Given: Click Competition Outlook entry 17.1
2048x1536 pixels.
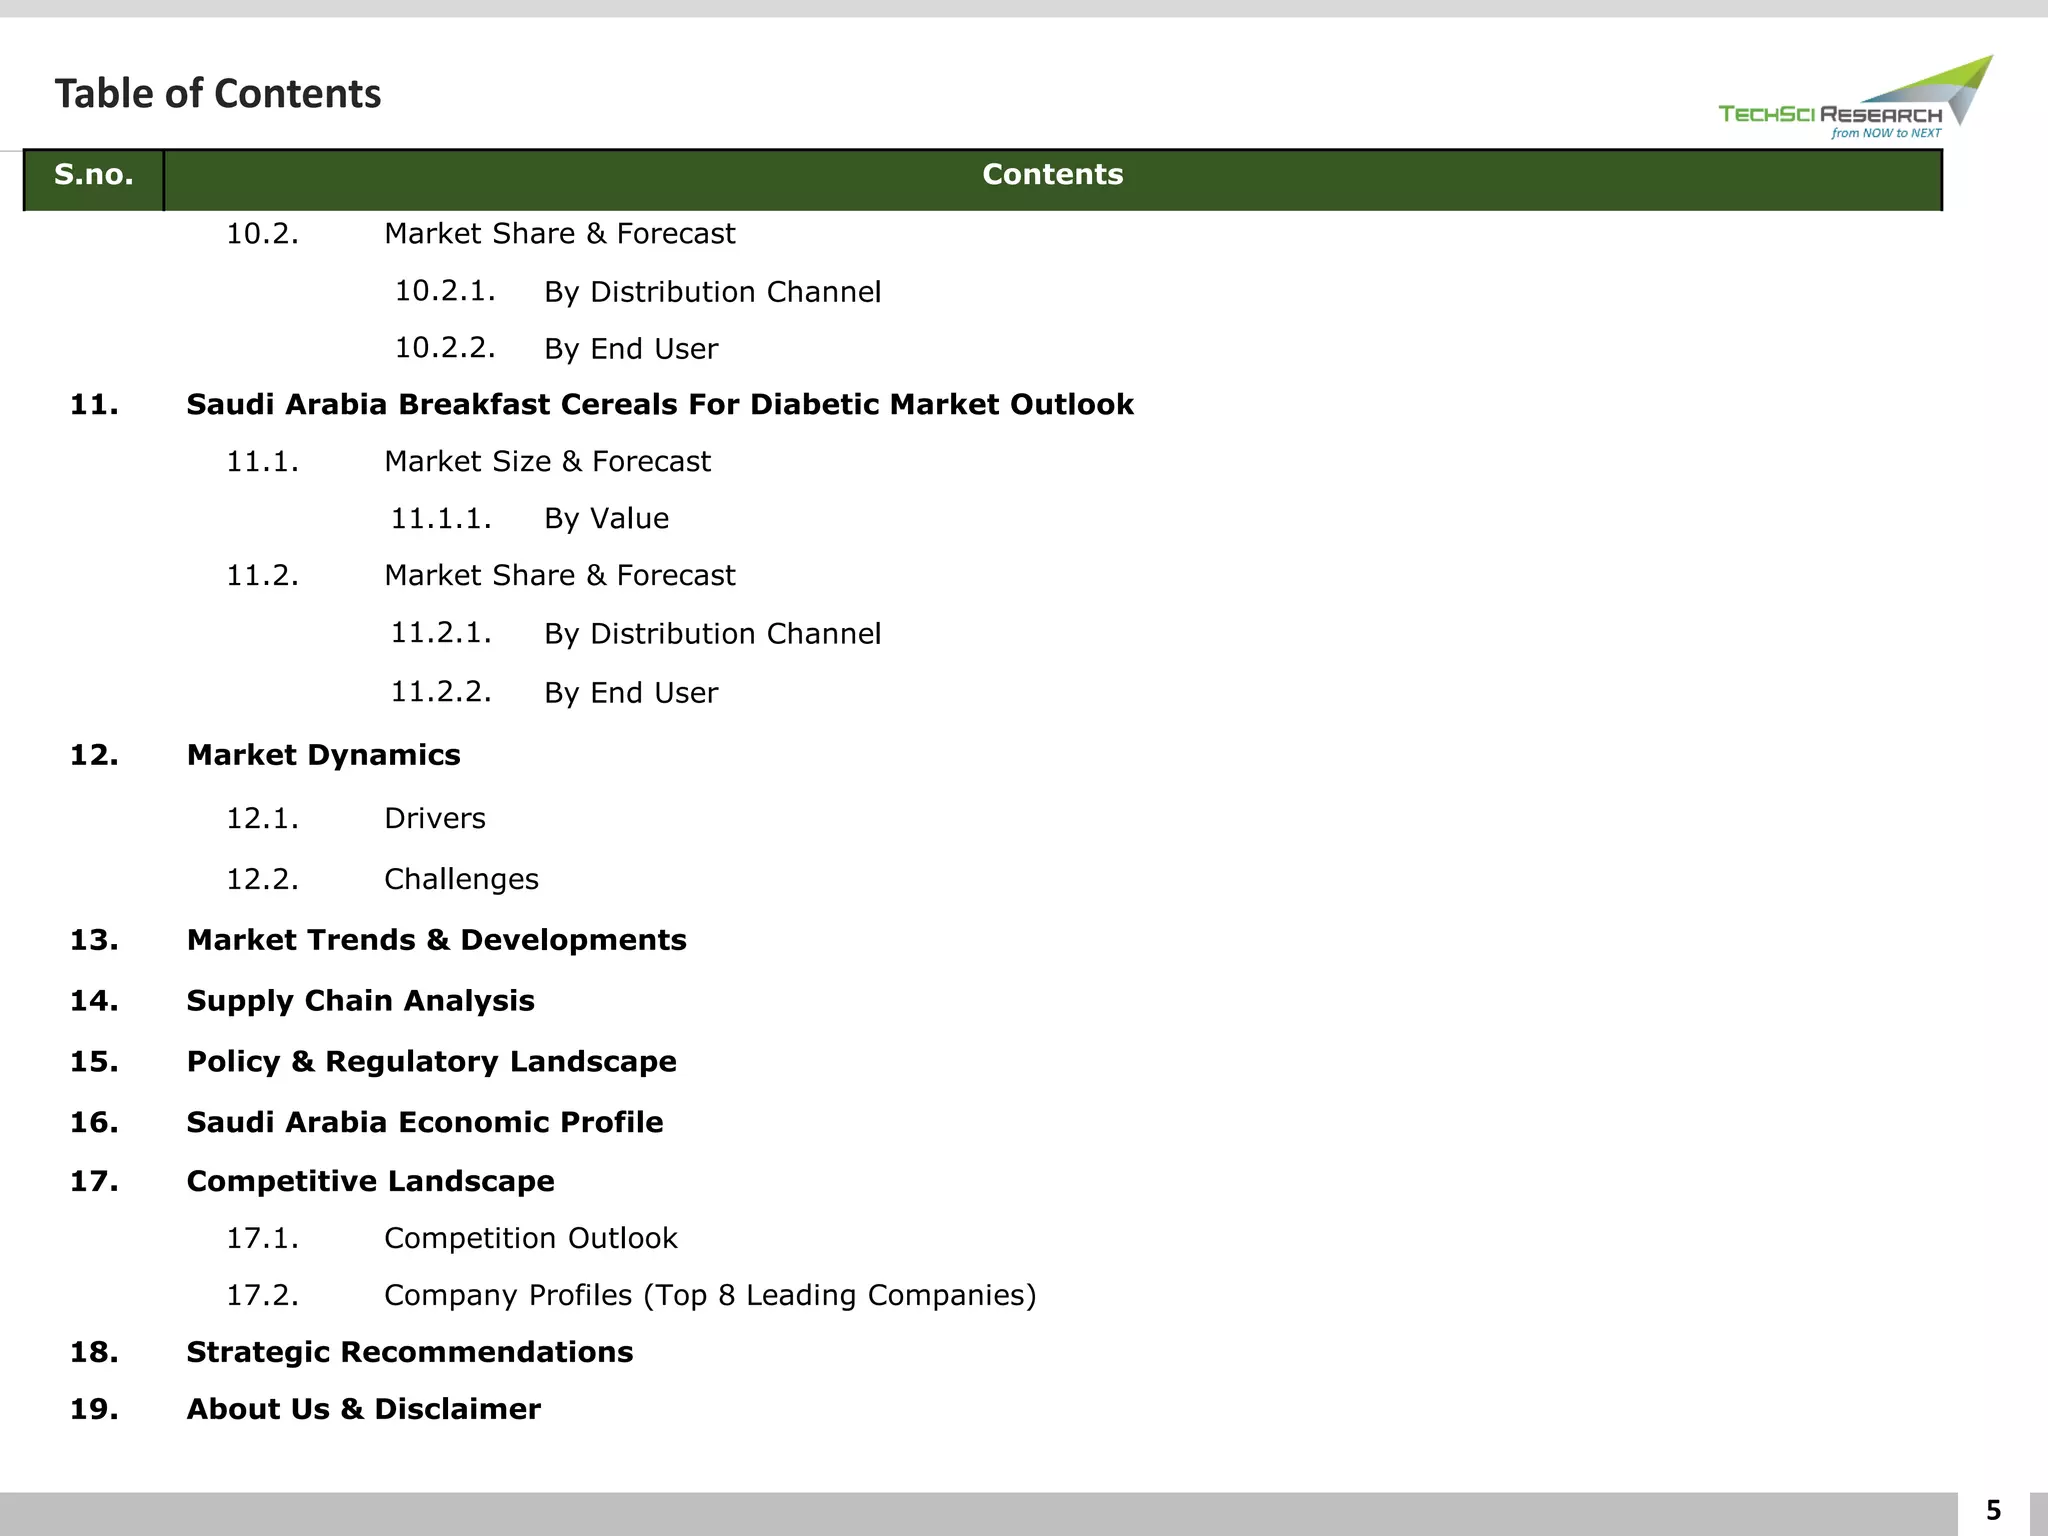Looking at the screenshot, I should click(530, 1239).
